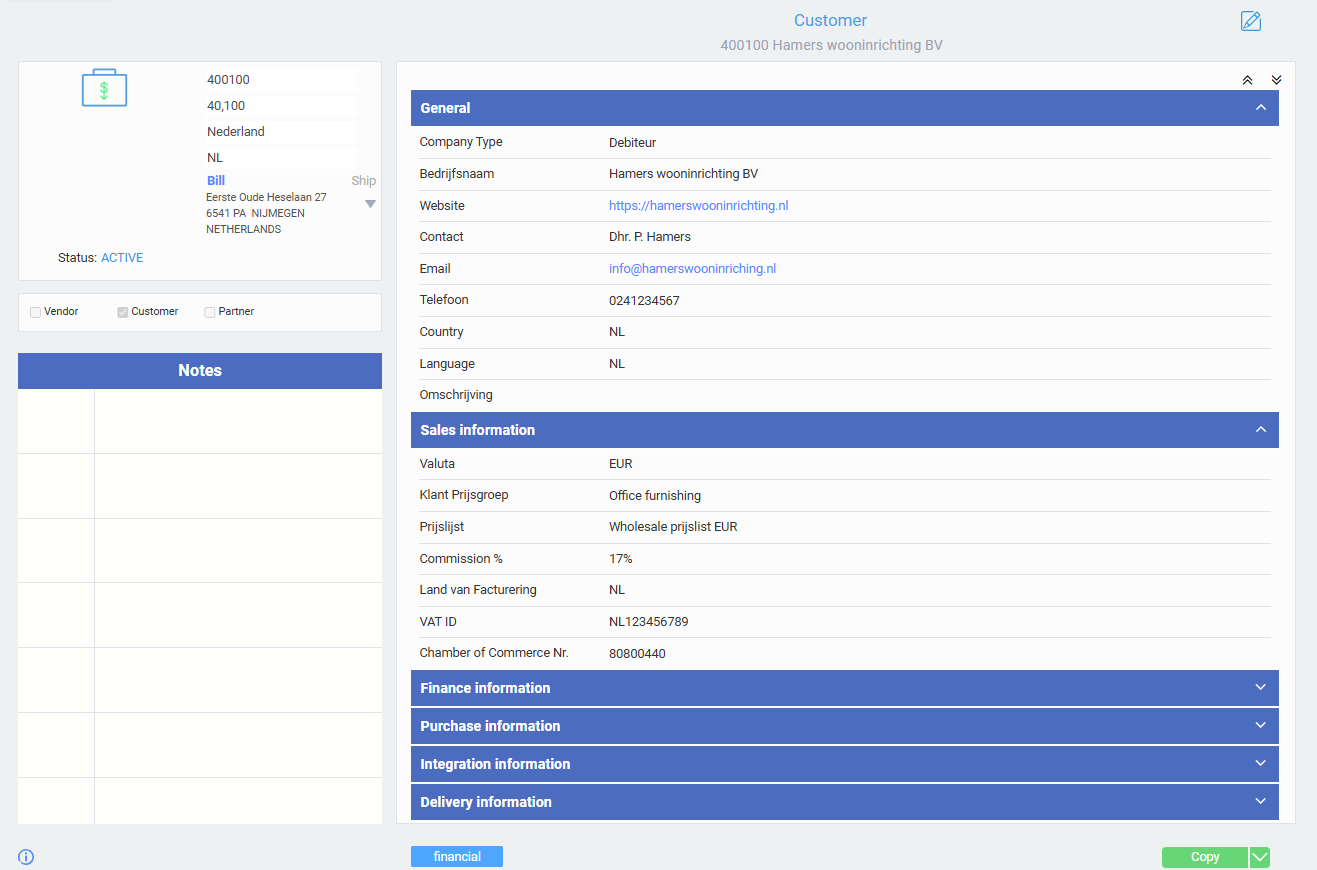Click the financial button
This screenshot has width=1317, height=870.
point(457,857)
